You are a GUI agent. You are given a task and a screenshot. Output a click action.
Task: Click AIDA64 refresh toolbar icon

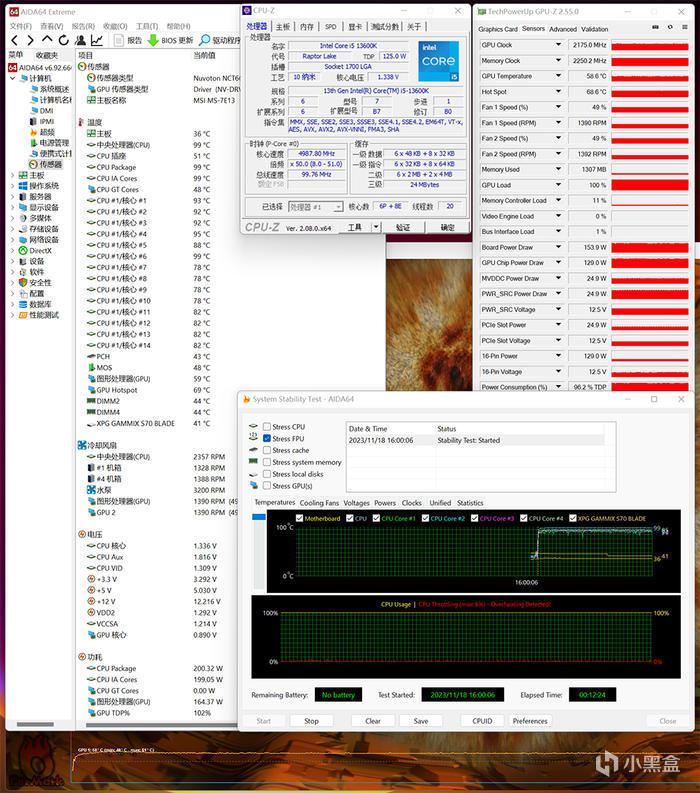[64, 40]
